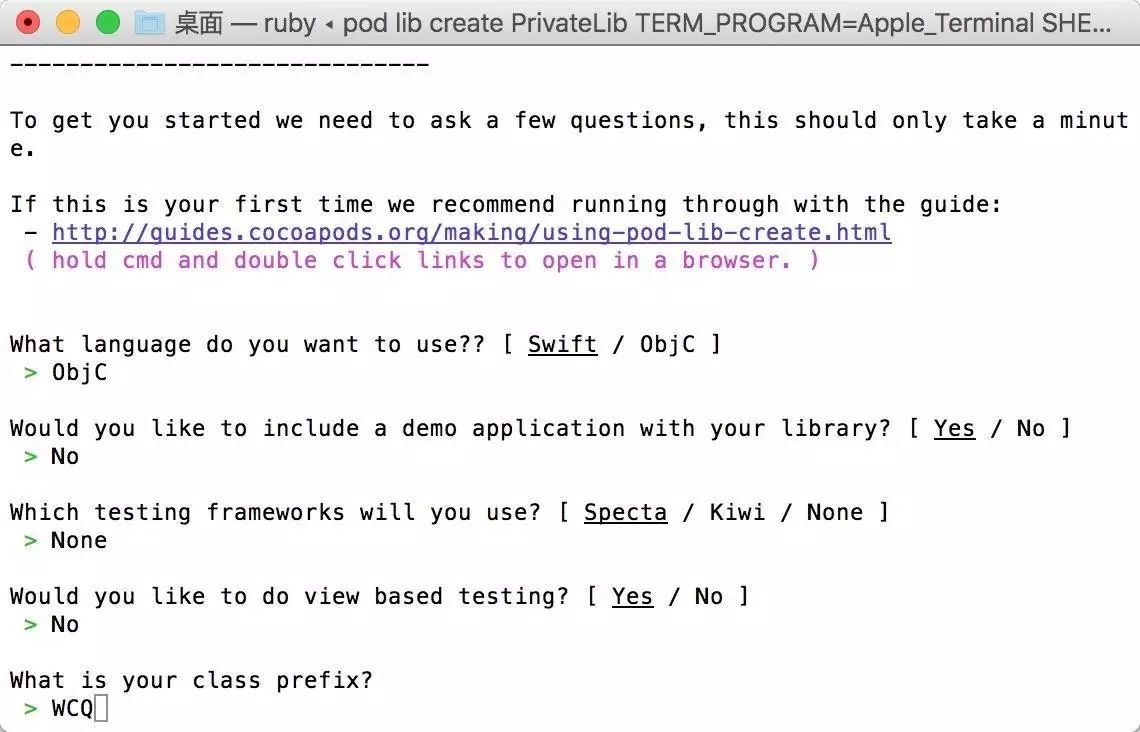Viewport: 1140px width, 732px height.
Task: Click the underlined Swift option
Action: [562, 344]
